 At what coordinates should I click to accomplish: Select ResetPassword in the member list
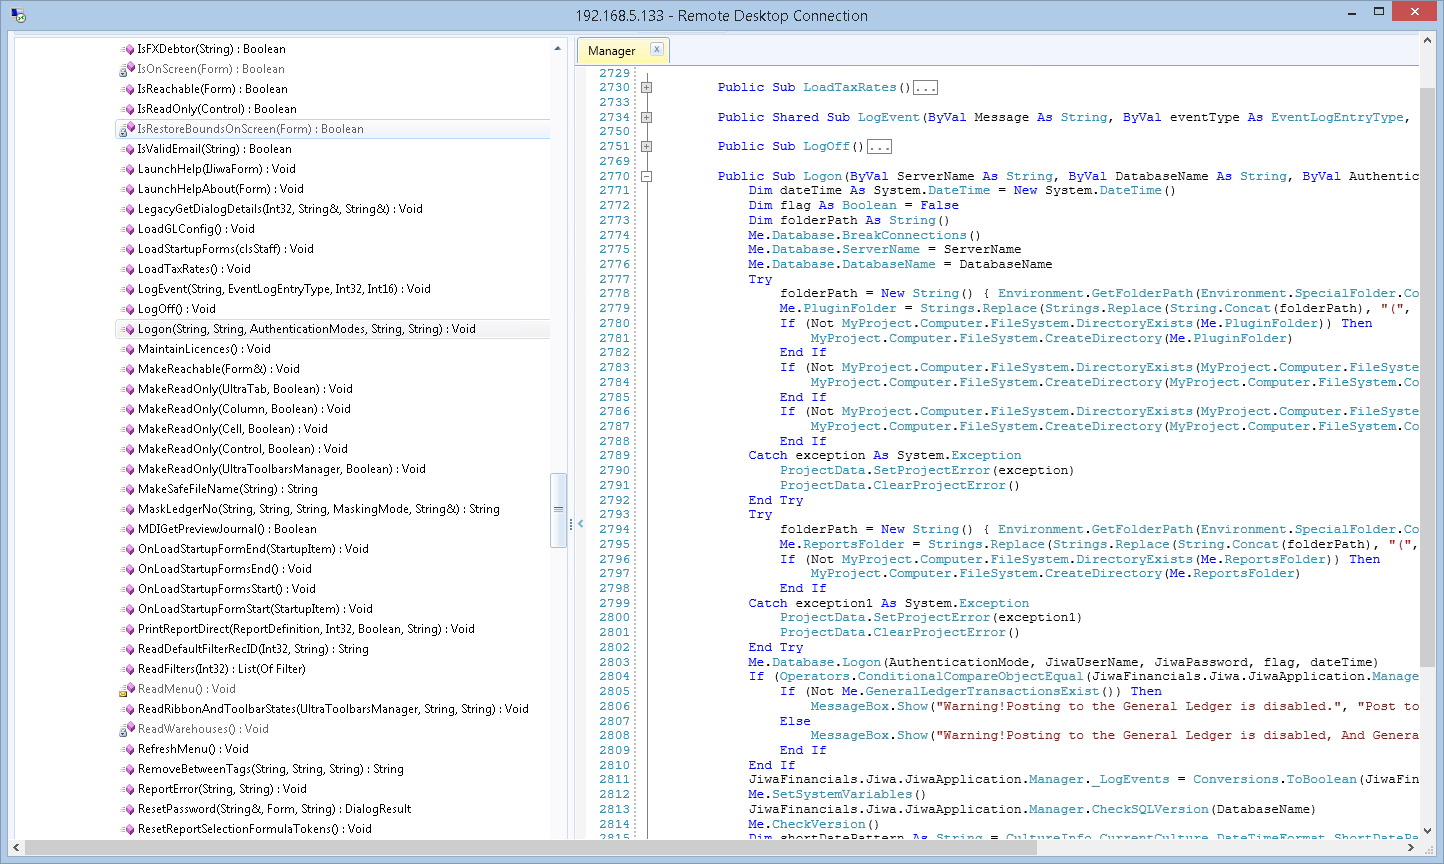(274, 809)
